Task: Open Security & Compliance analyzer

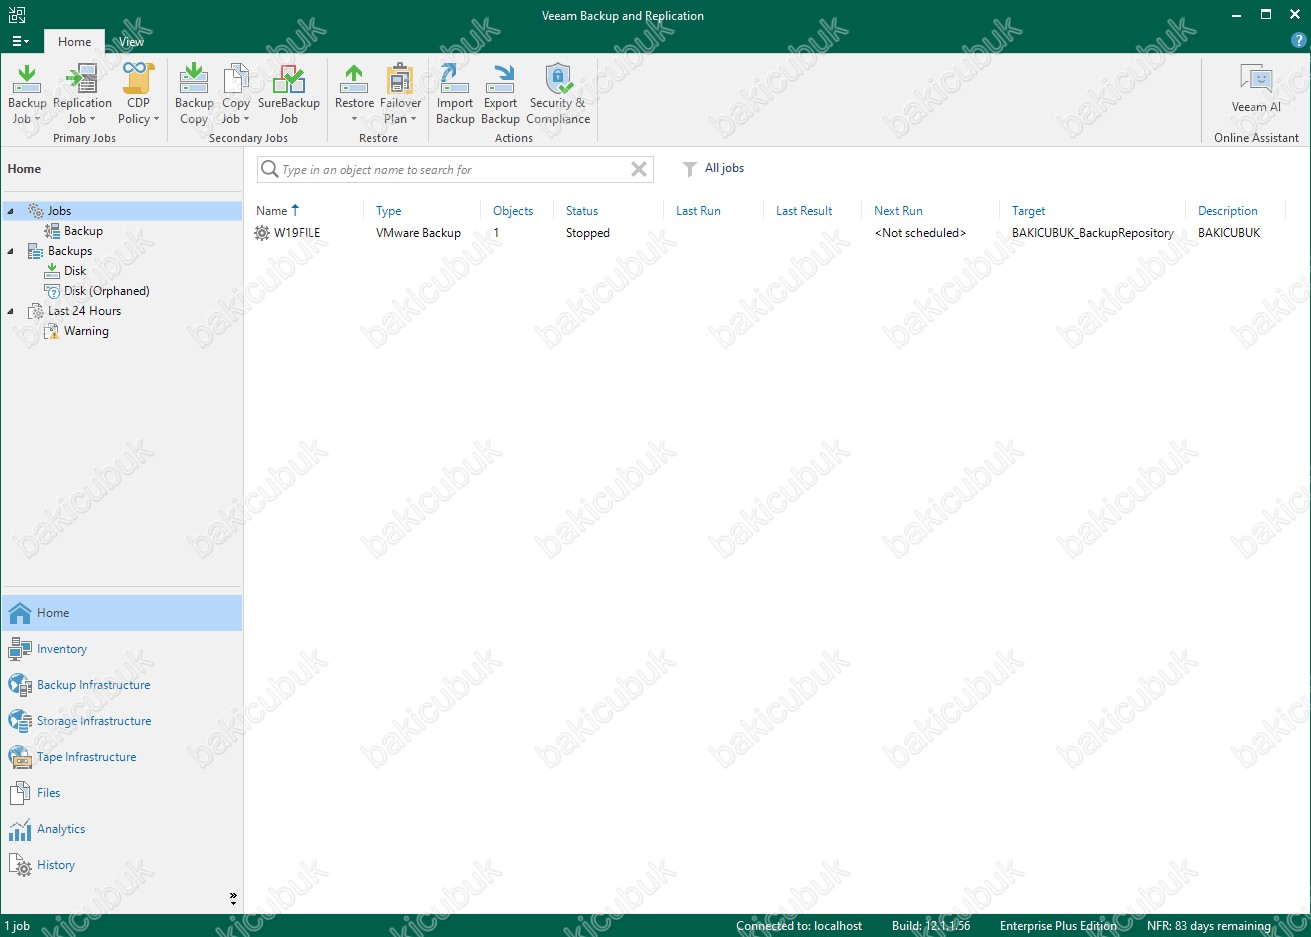Action: pos(558,94)
